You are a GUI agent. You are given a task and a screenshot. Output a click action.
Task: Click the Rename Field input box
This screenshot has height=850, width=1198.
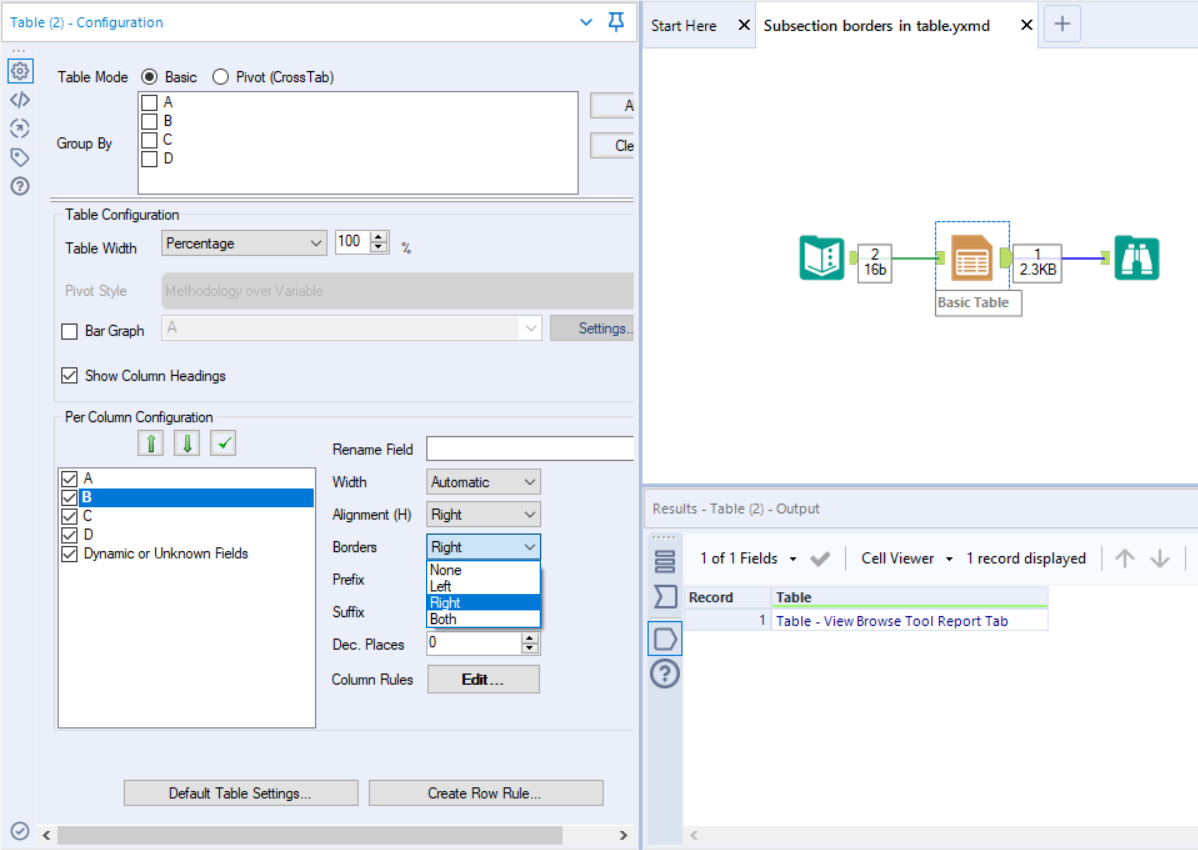pyautogui.click(x=529, y=448)
